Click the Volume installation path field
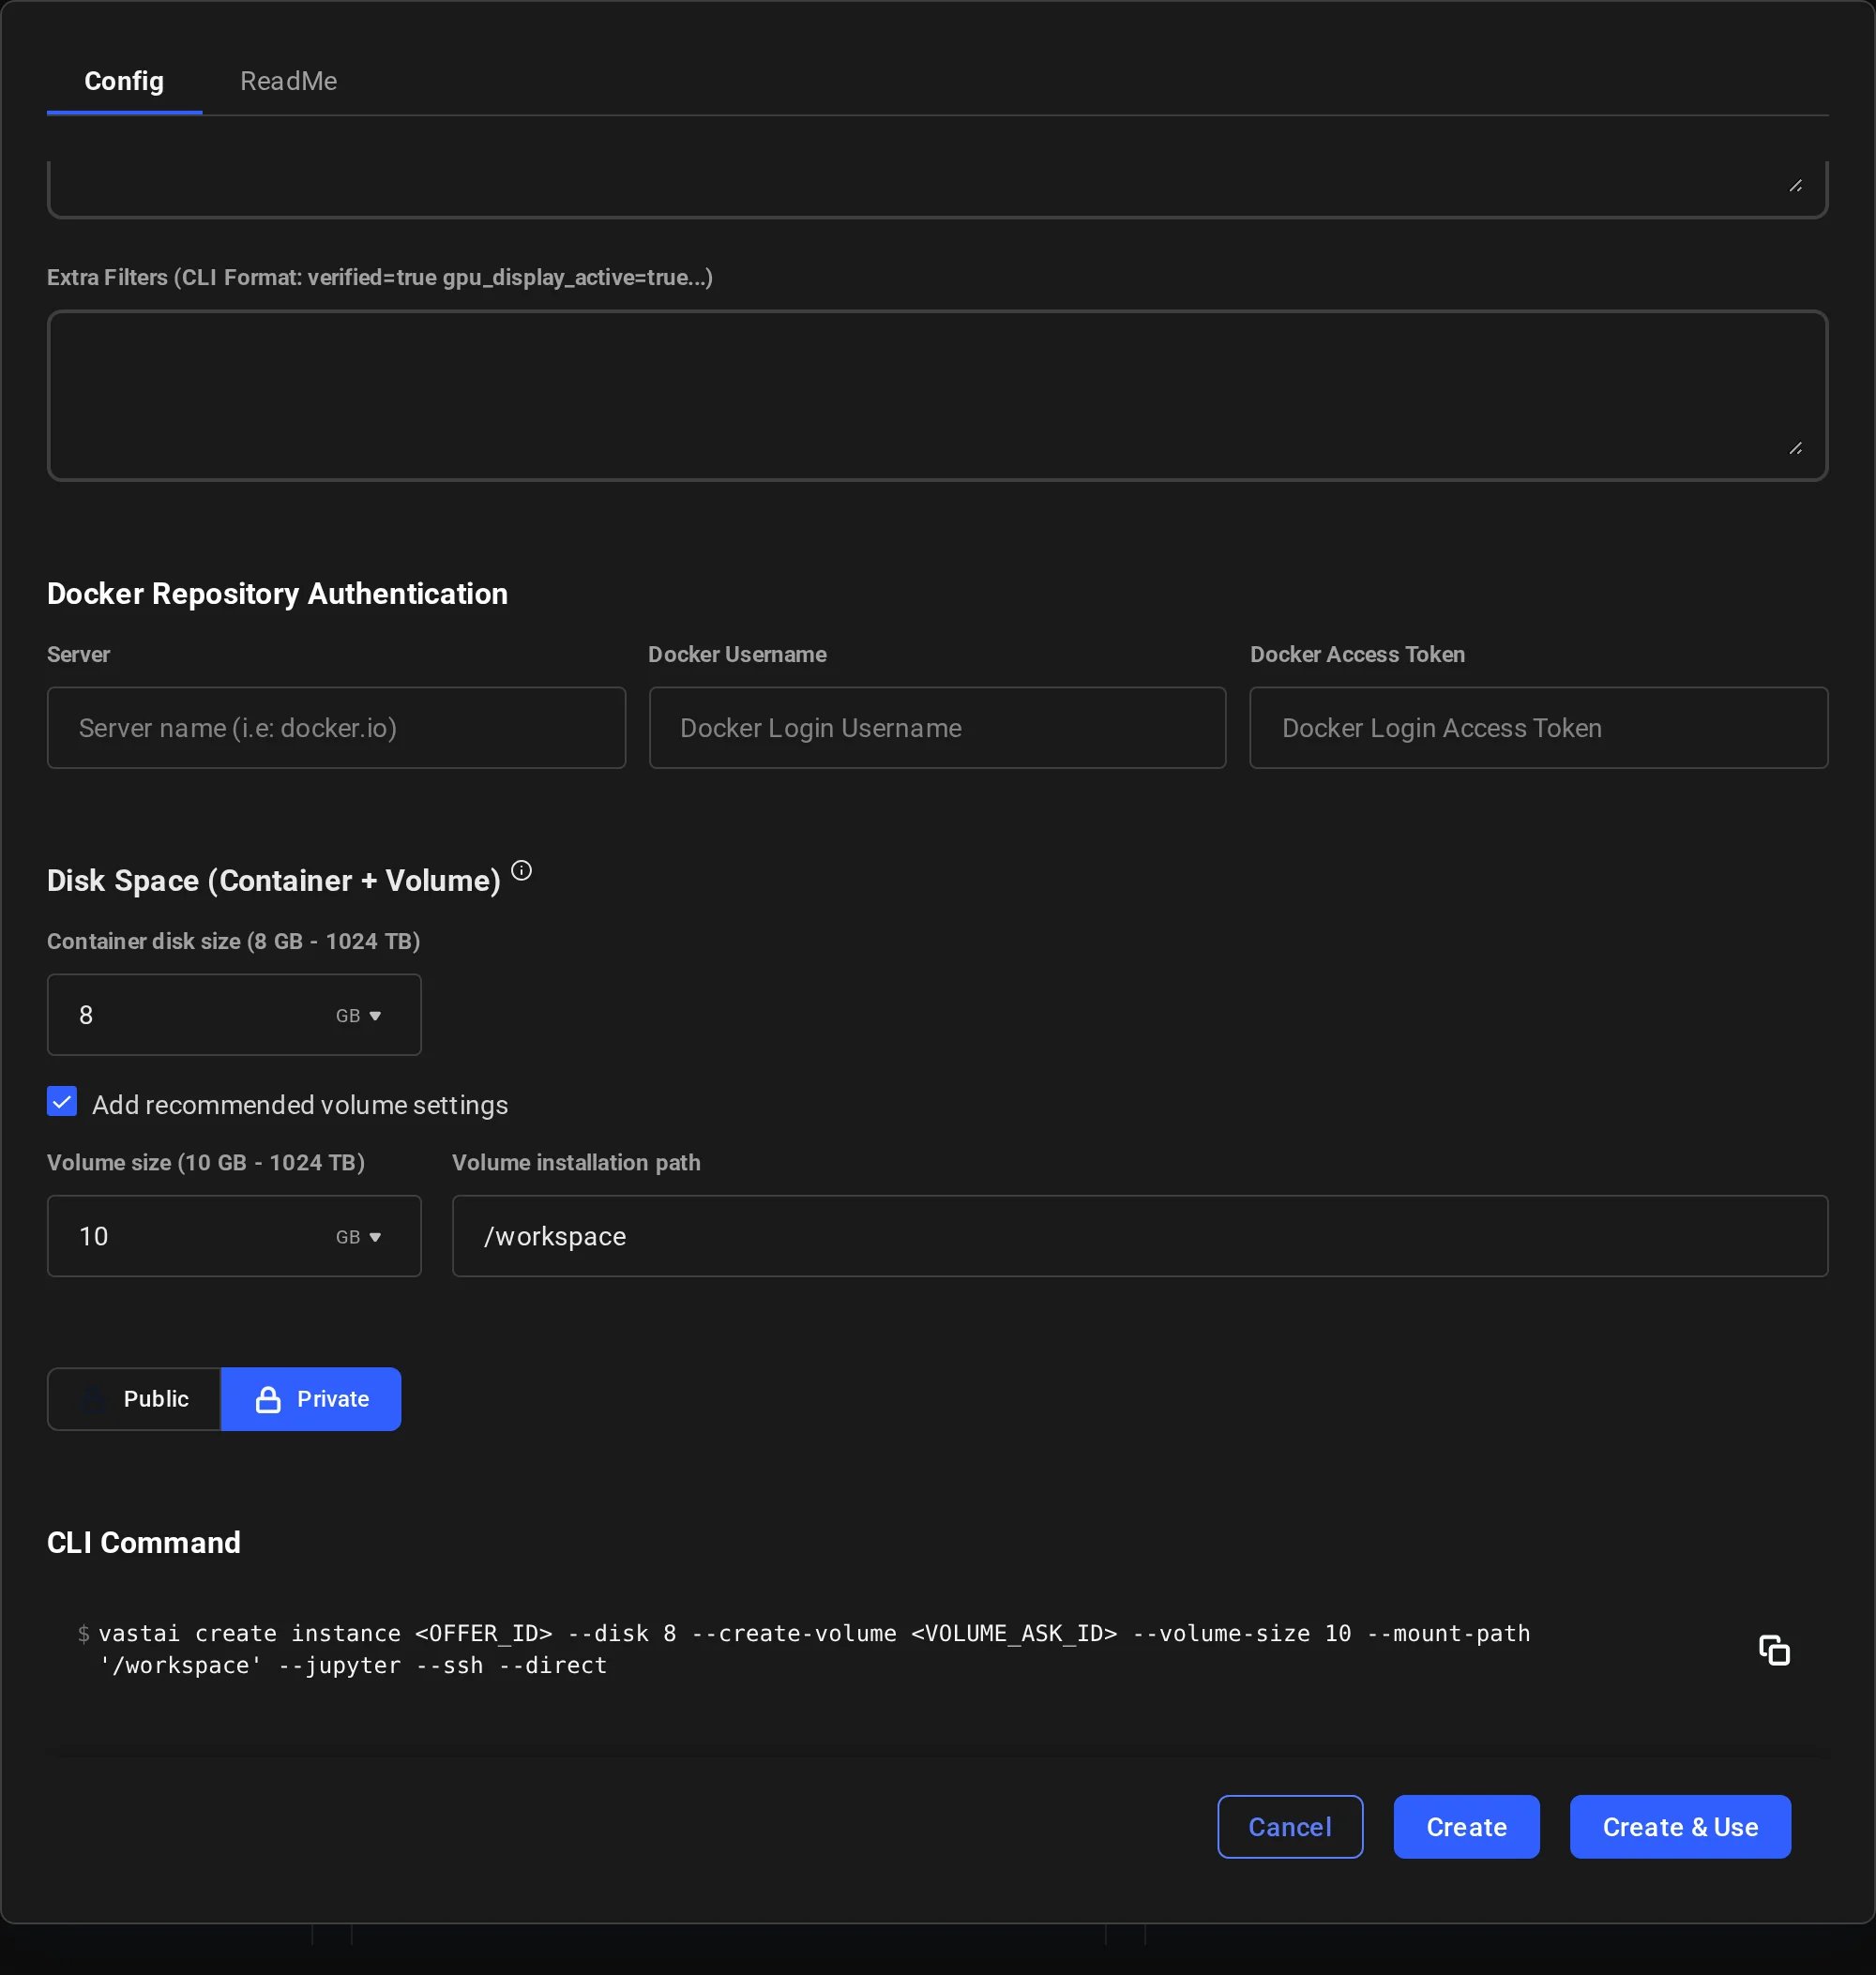1876x1975 pixels. pyautogui.click(x=1139, y=1236)
